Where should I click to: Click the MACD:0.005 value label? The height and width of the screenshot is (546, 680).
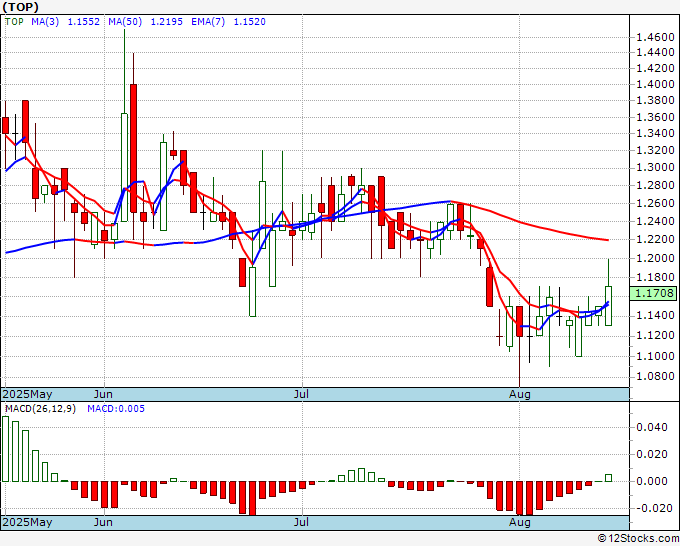click(116, 409)
